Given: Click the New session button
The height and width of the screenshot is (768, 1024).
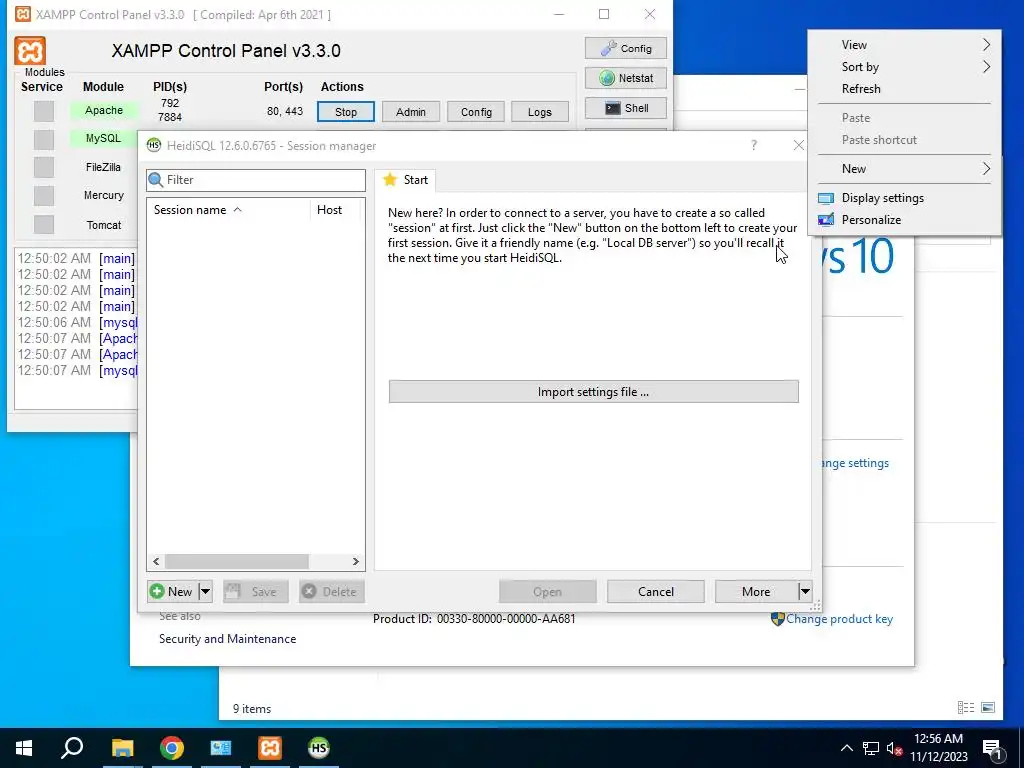Looking at the screenshot, I should pos(172,592).
